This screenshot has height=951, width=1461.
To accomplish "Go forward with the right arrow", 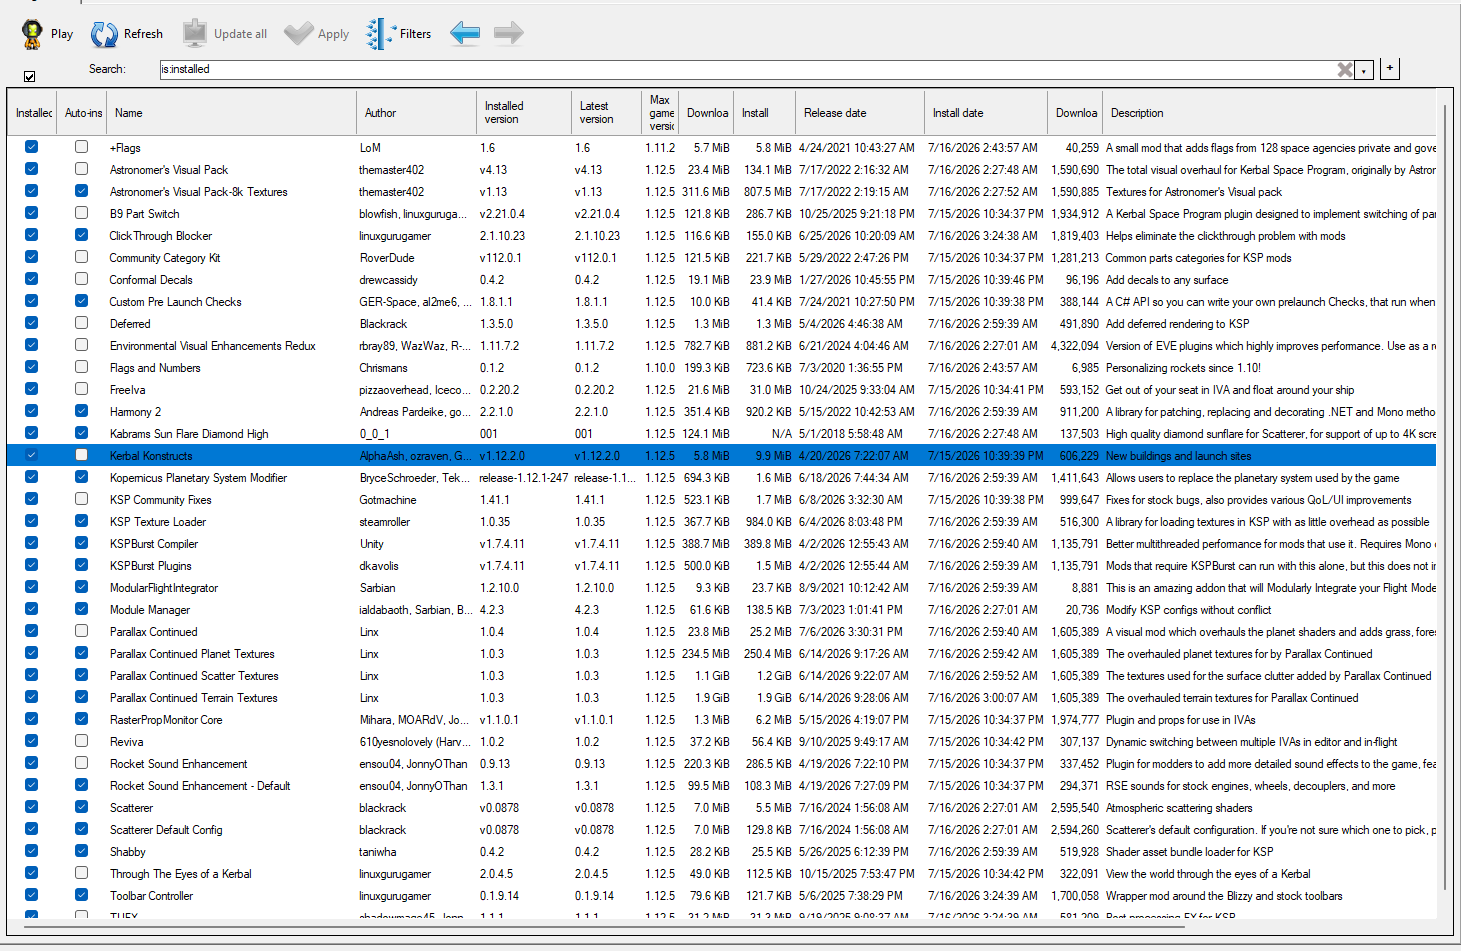I will click(x=509, y=33).
